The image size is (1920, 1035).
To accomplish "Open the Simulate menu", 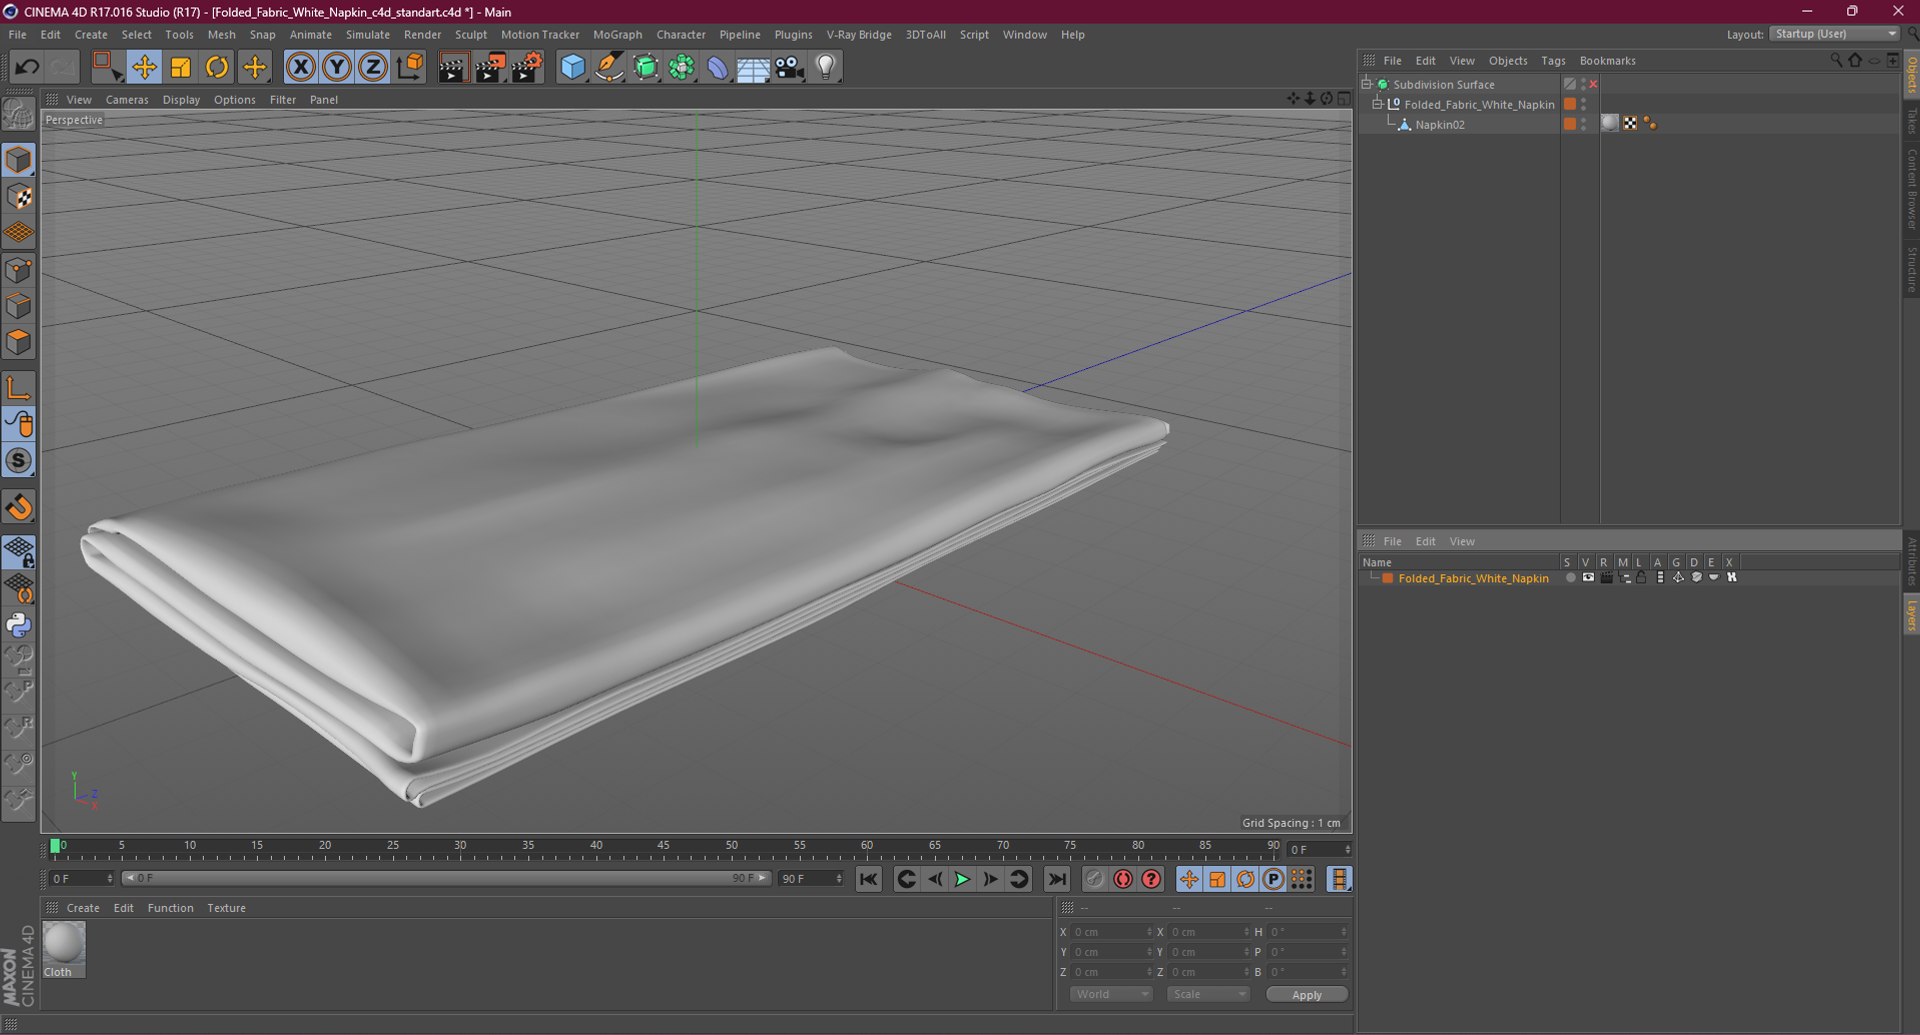I will [x=367, y=34].
